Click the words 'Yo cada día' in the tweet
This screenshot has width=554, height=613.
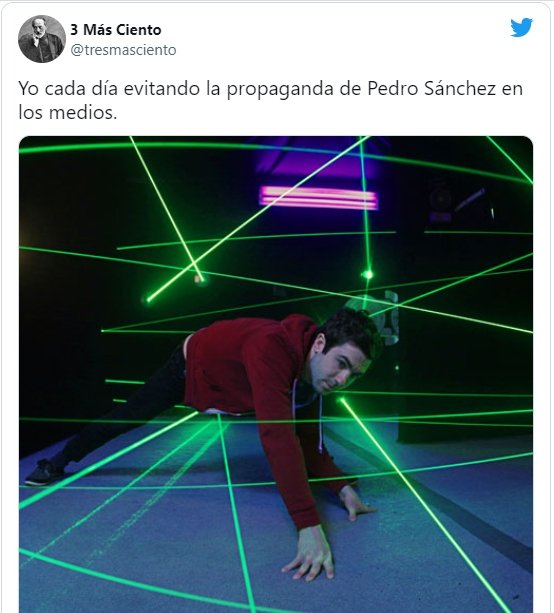coord(68,89)
